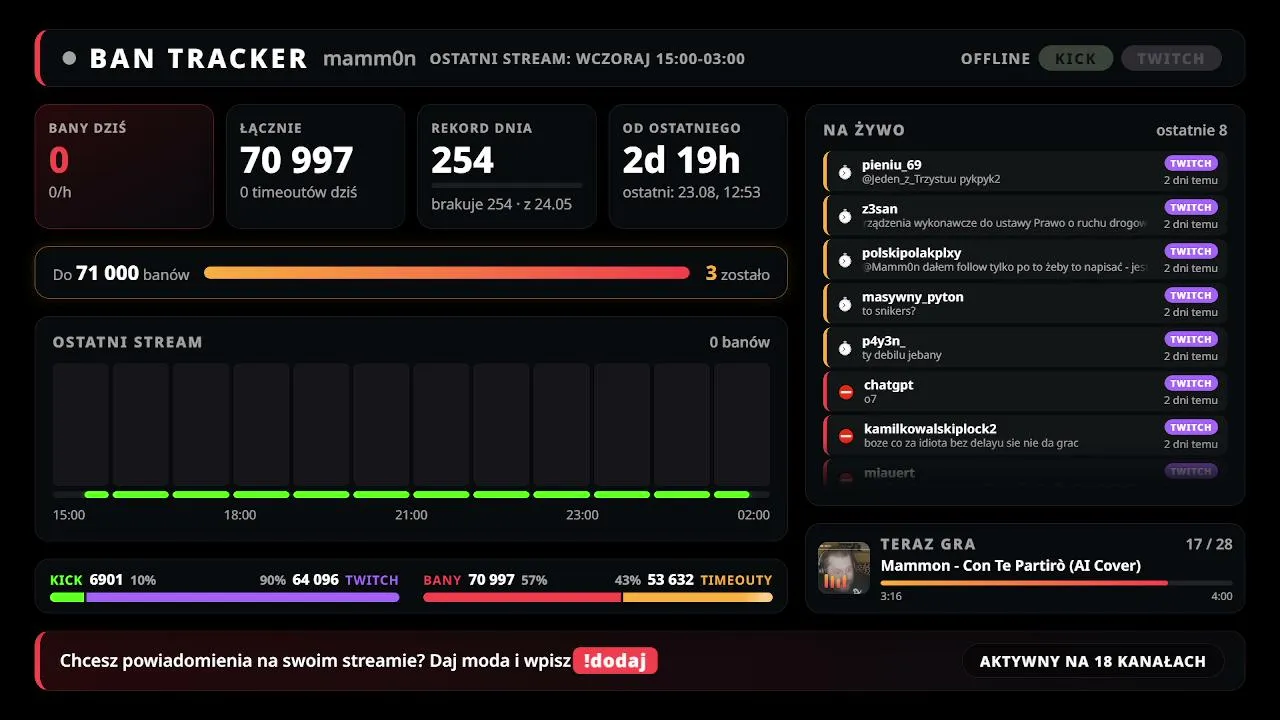Click stopwatch icon next to polskipolakplxy
This screenshot has width=1280, height=720.
pyautogui.click(x=845, y=260)
